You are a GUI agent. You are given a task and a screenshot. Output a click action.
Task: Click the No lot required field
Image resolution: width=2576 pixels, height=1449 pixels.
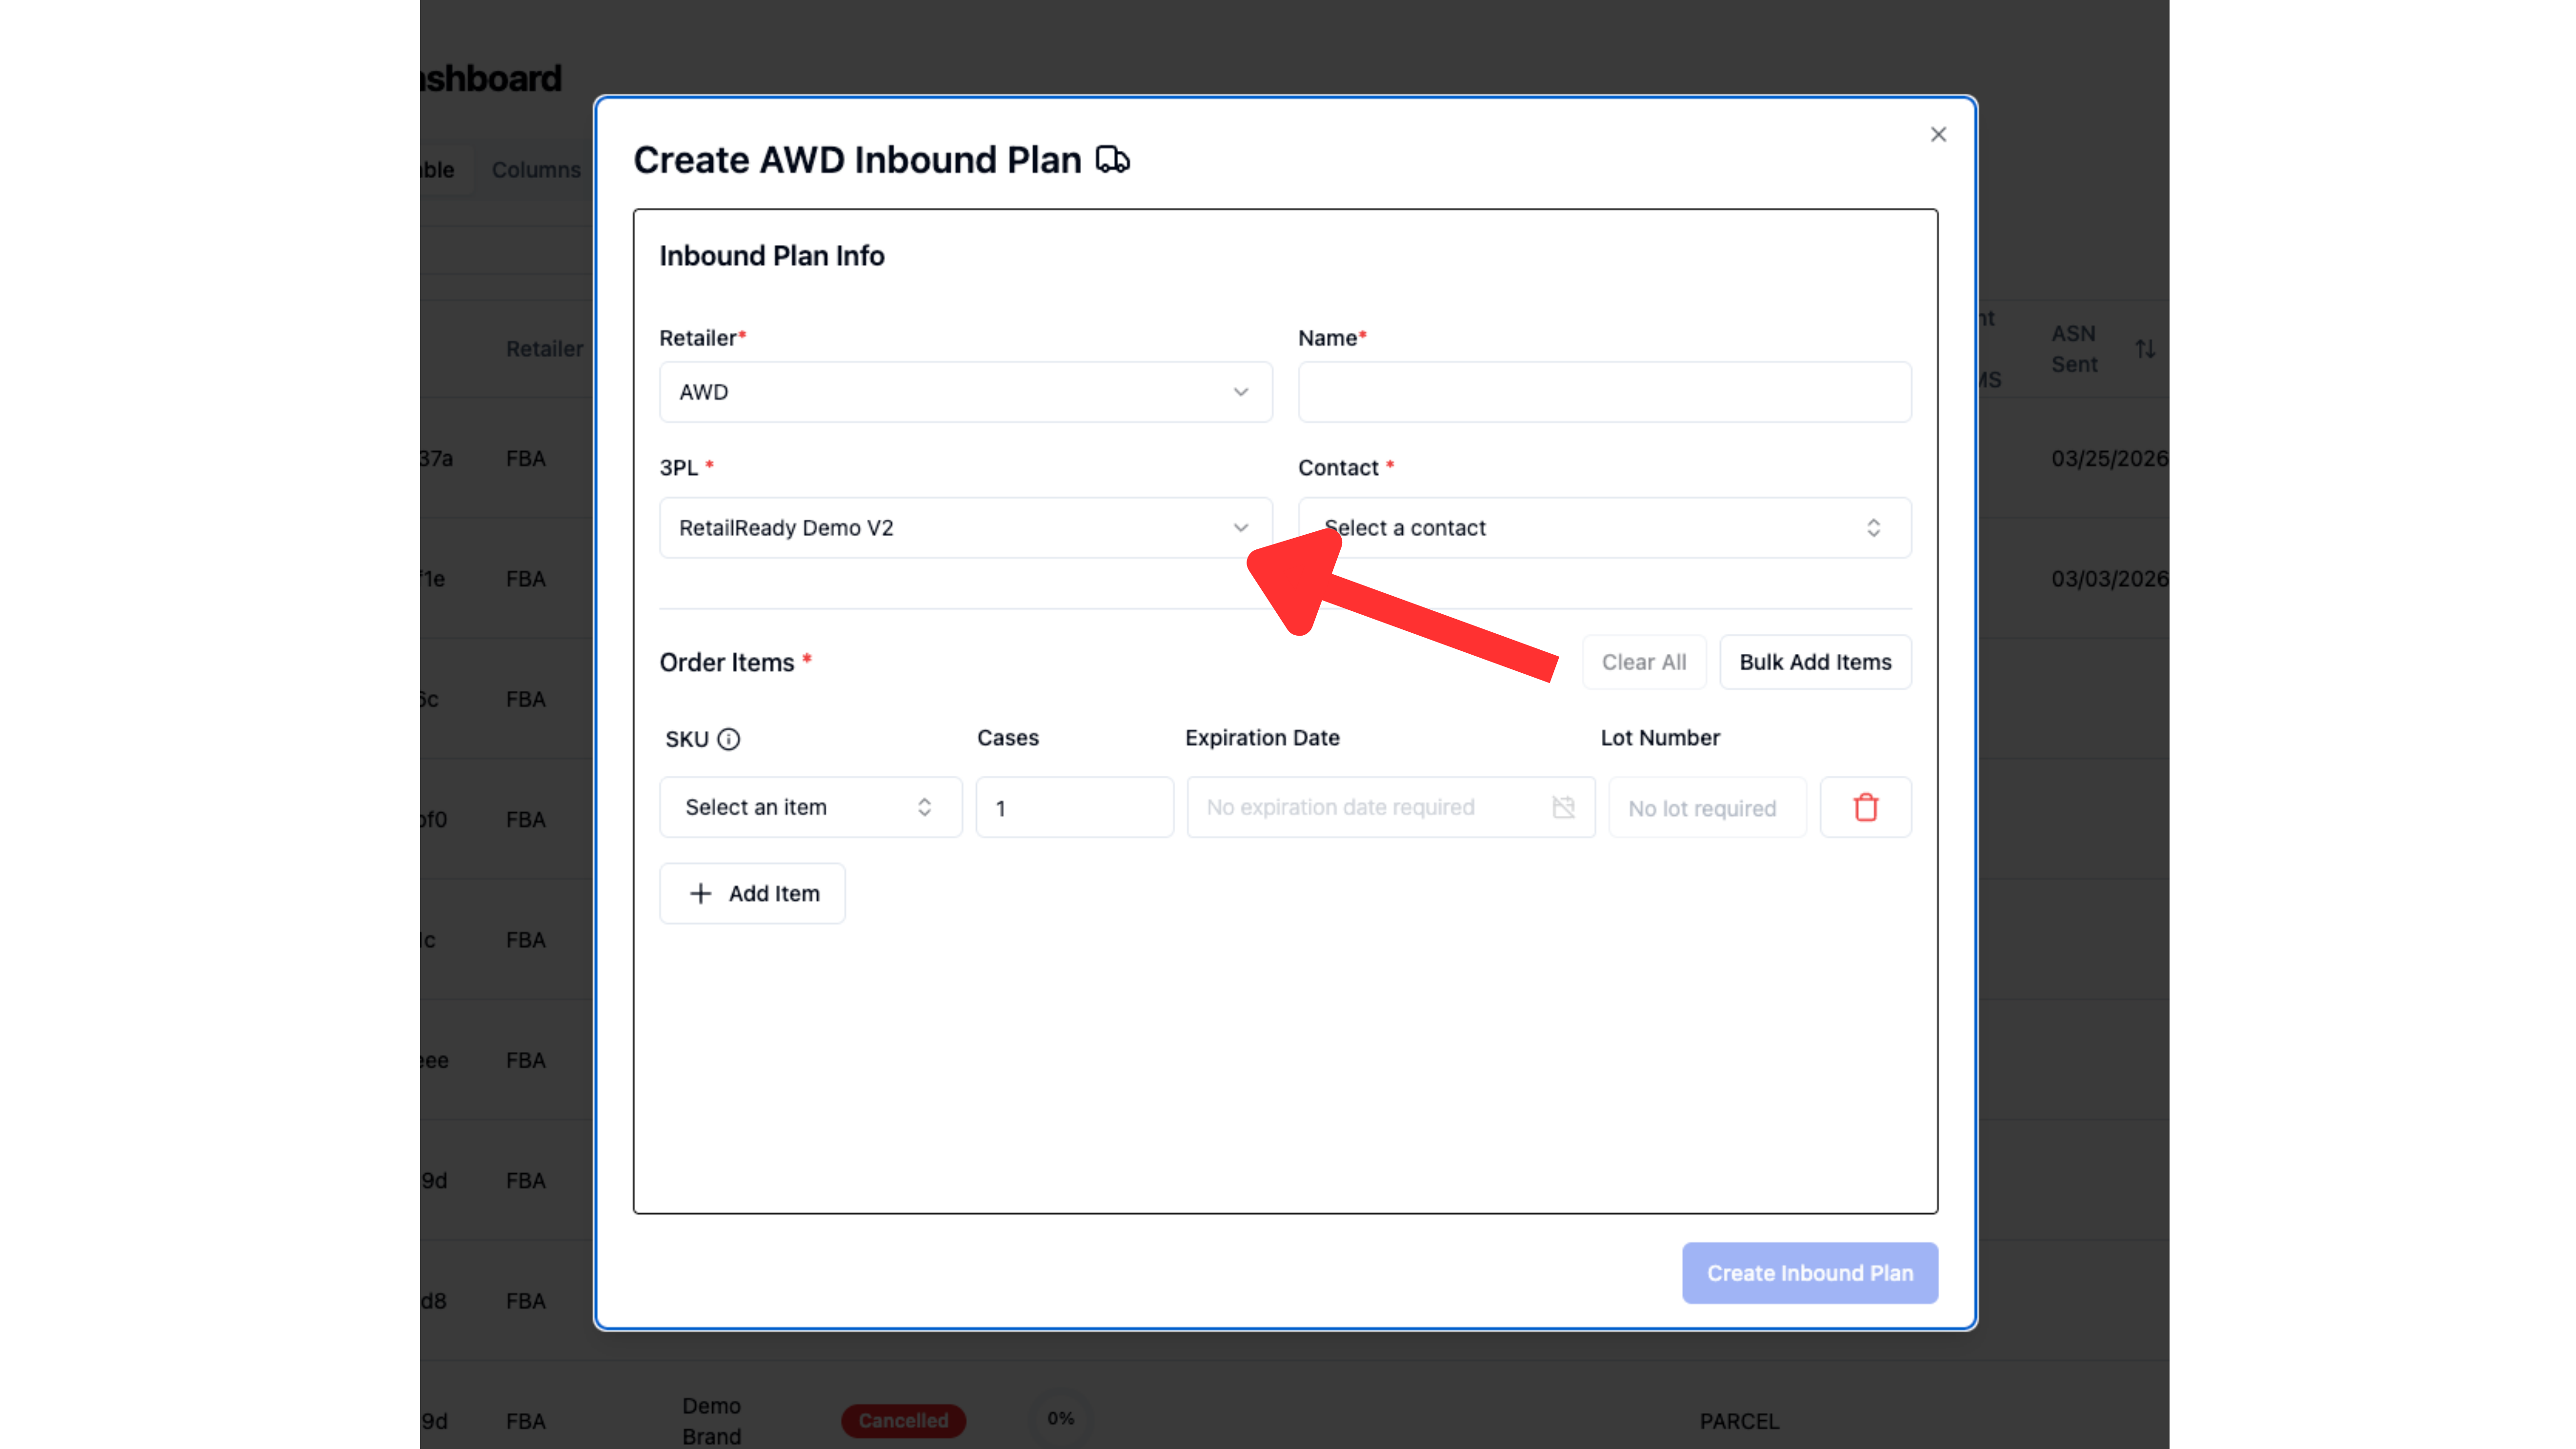coord(1707,807)
